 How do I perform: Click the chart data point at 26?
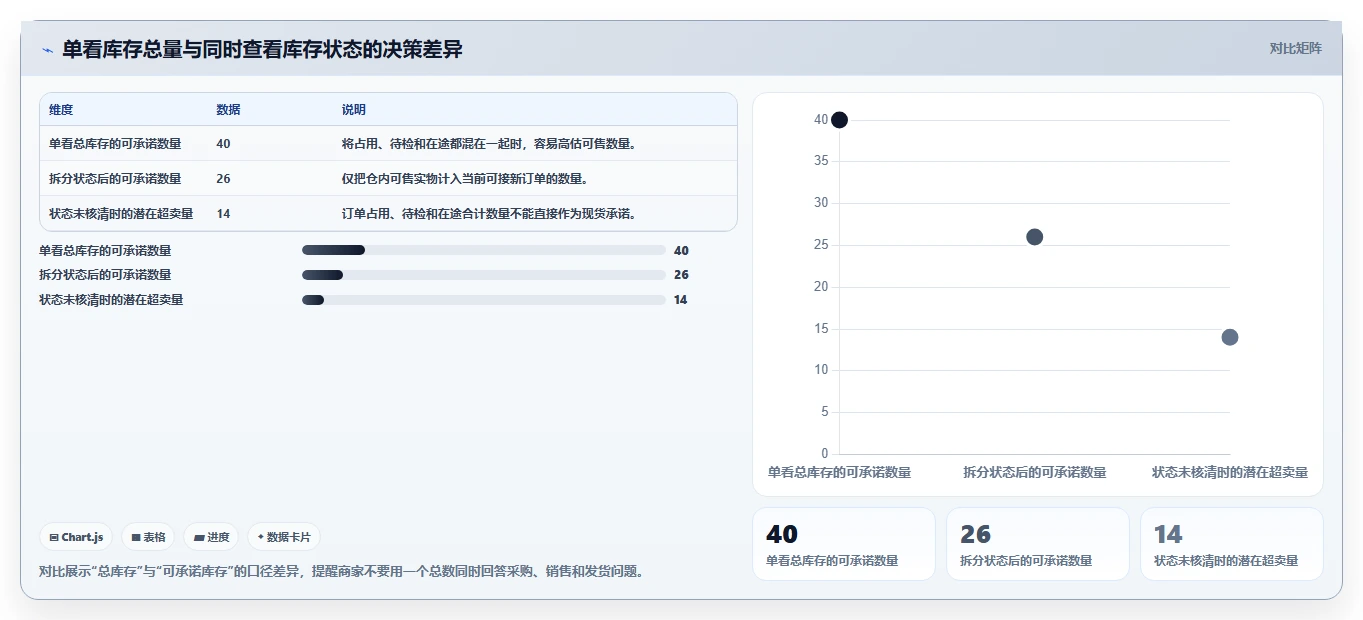(x=1035, y=237)
